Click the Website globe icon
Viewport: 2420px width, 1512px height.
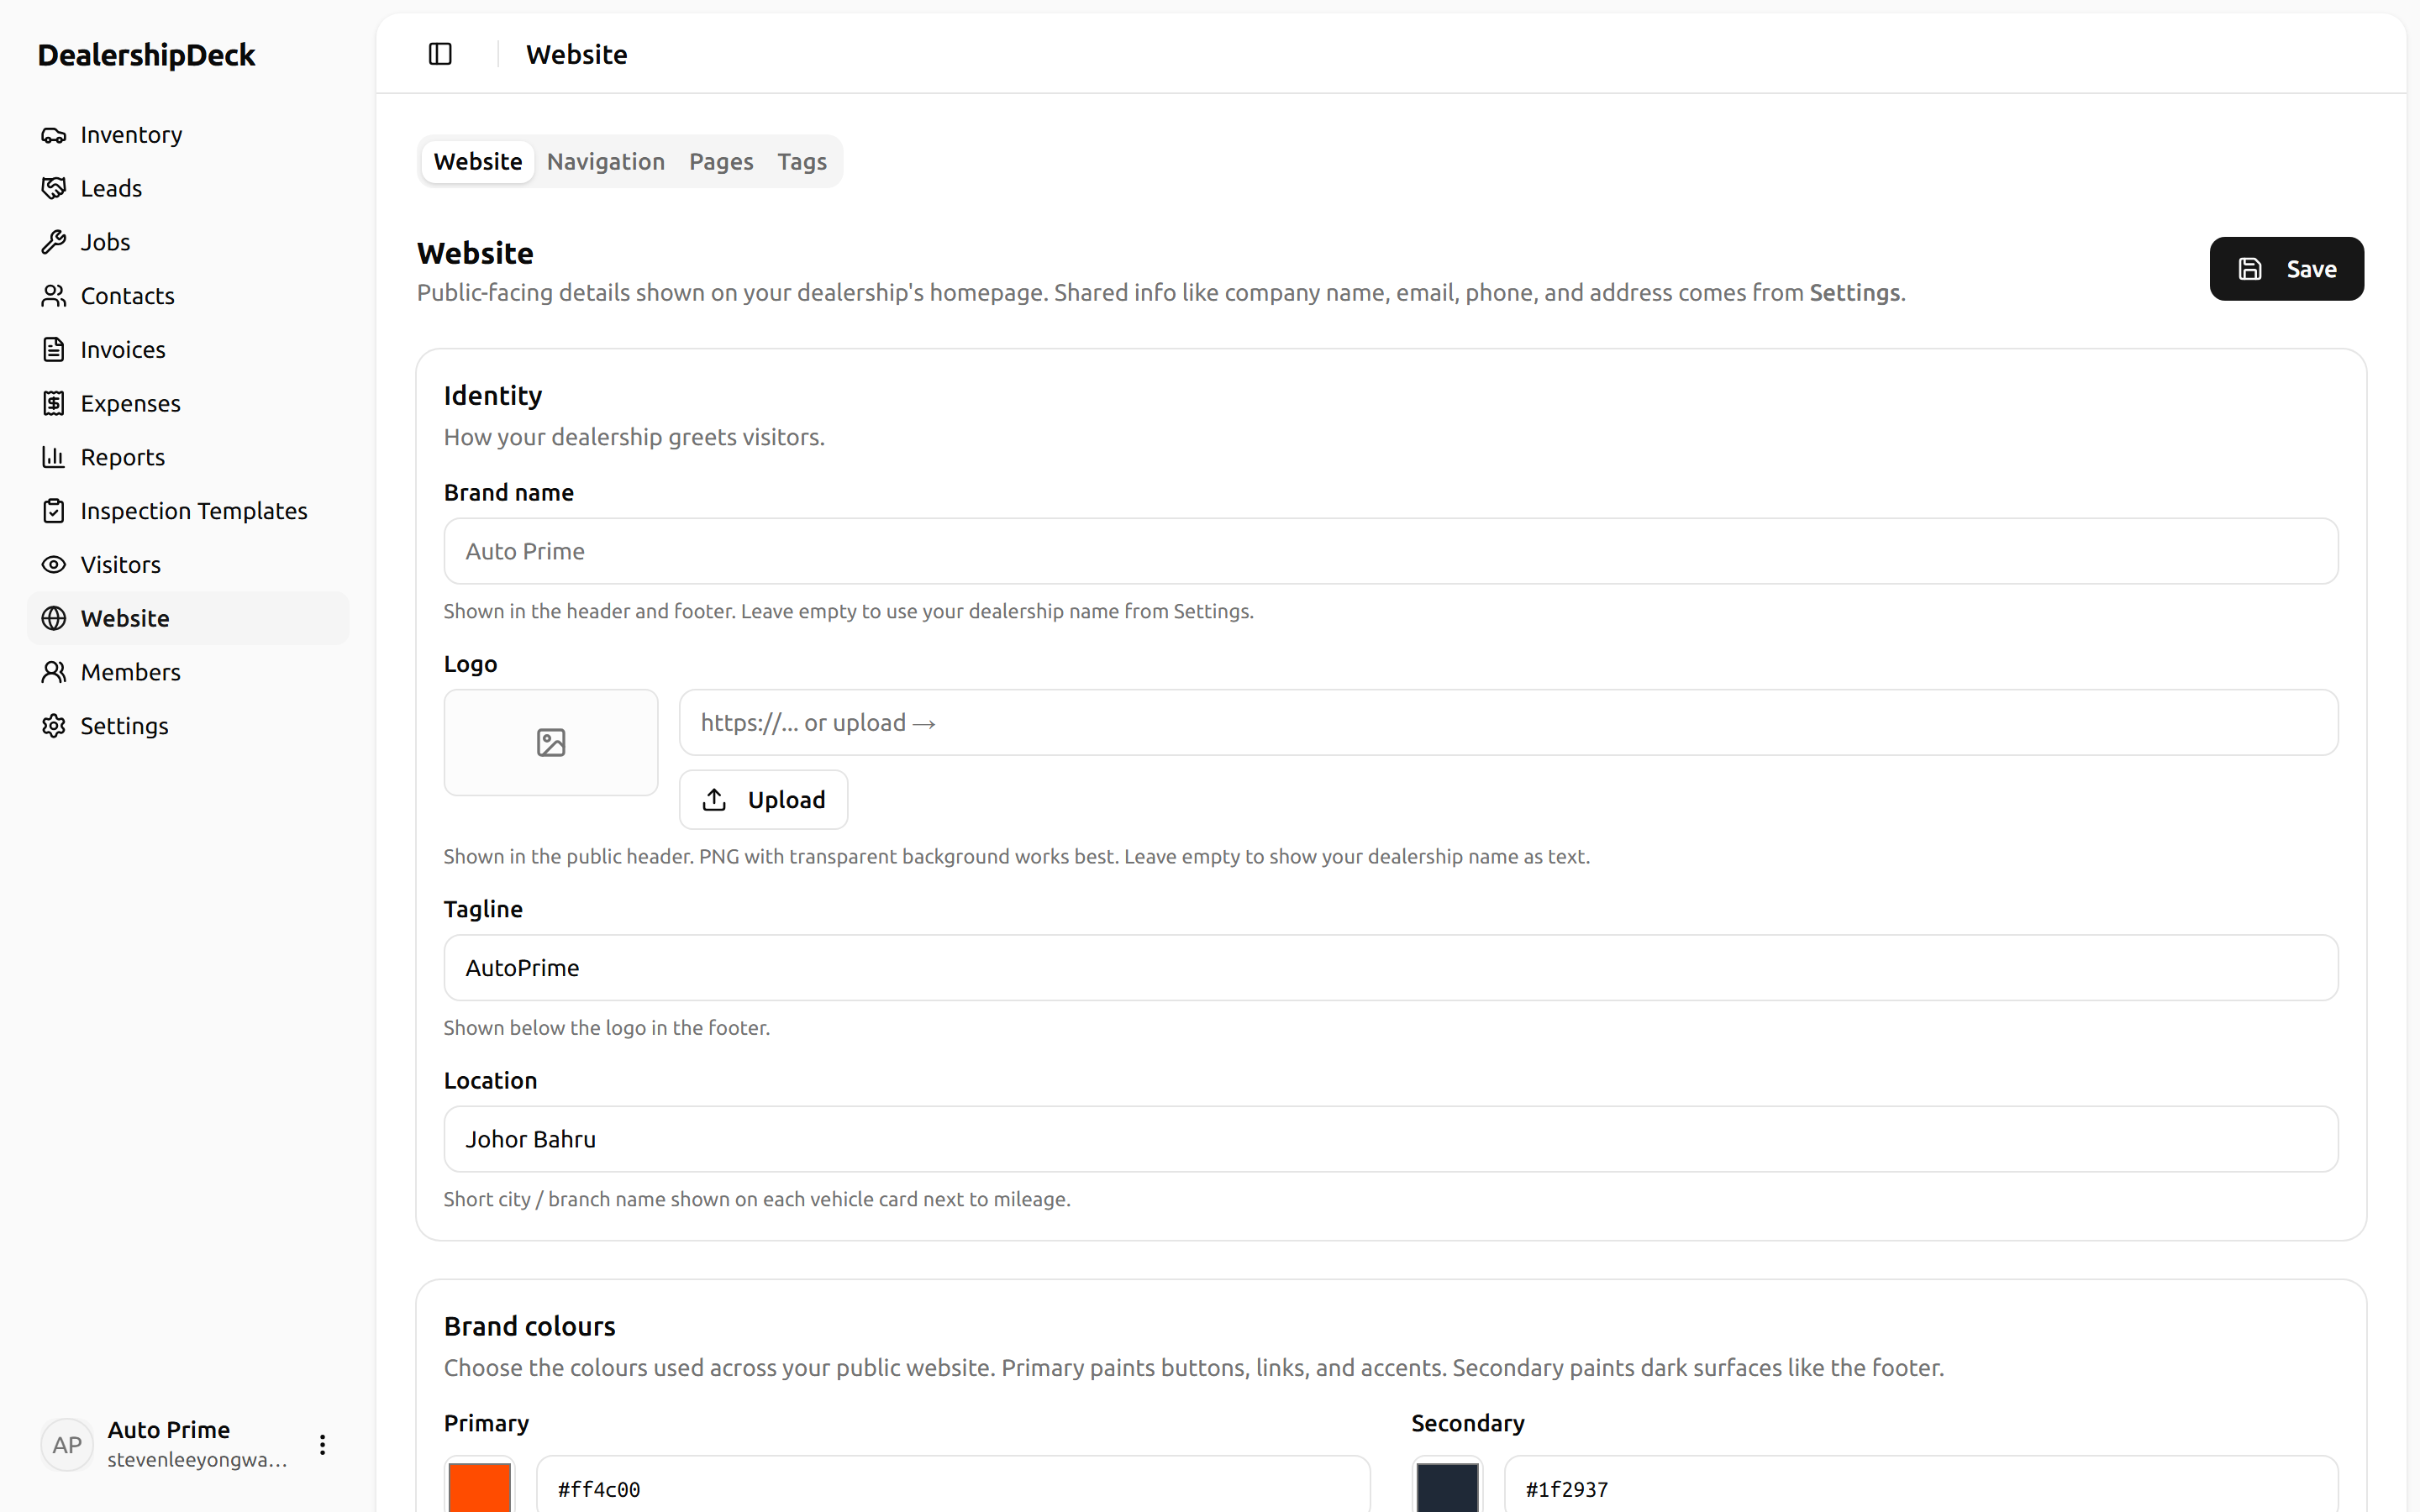54,619
